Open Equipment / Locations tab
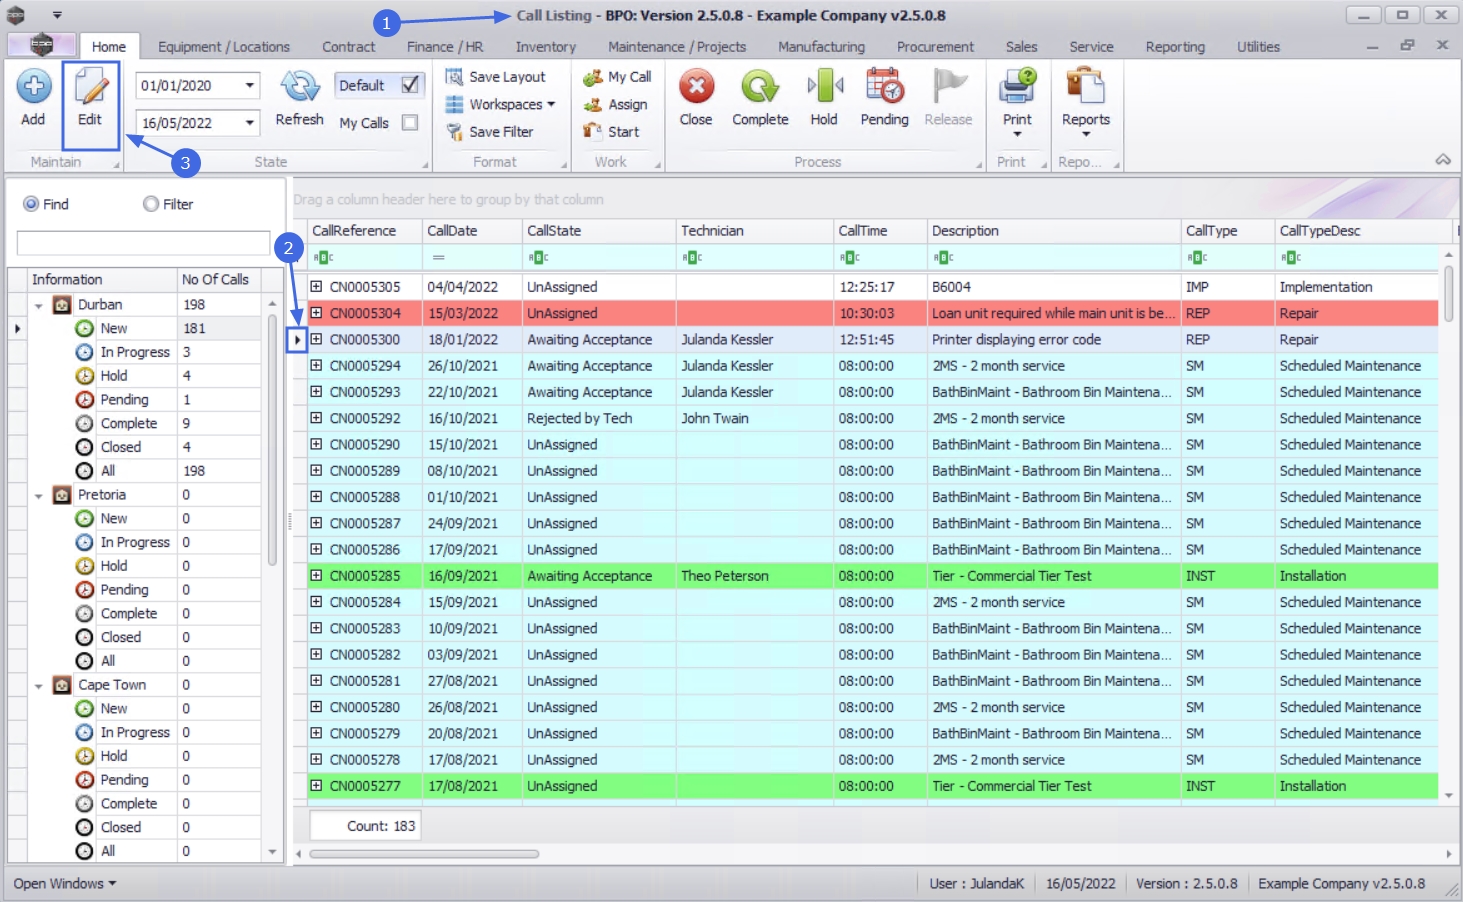This screenshot has width=1463, height=902. click(224, 47)
